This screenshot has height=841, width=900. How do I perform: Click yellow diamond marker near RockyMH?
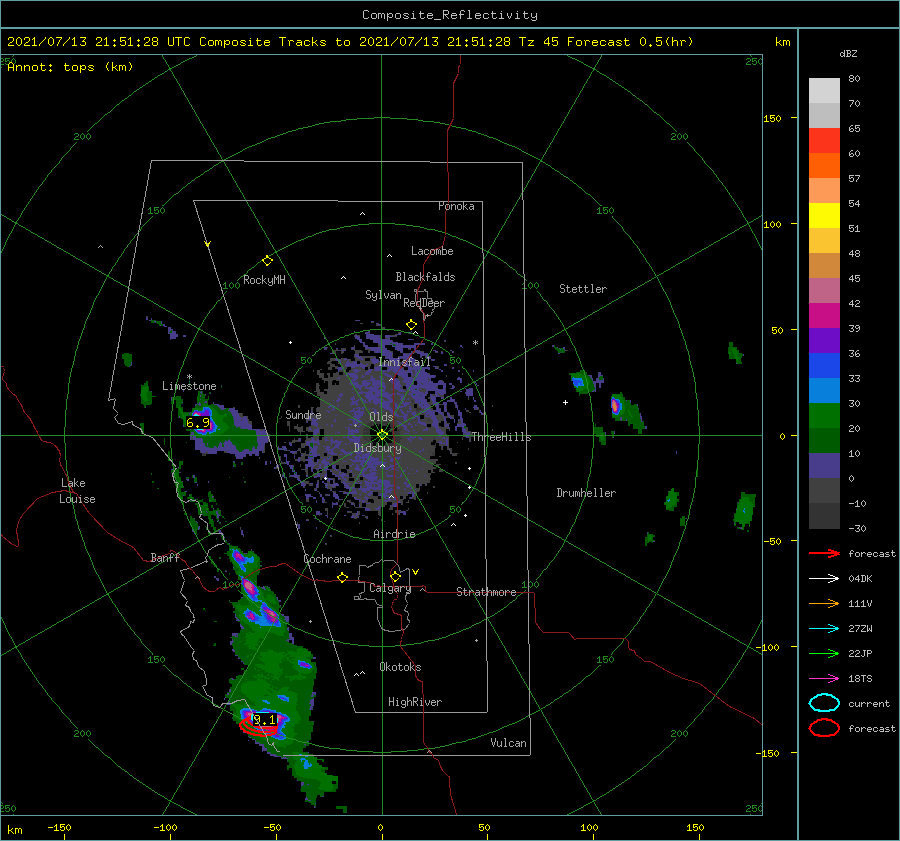pyautogui.click(x=267, y=261)
